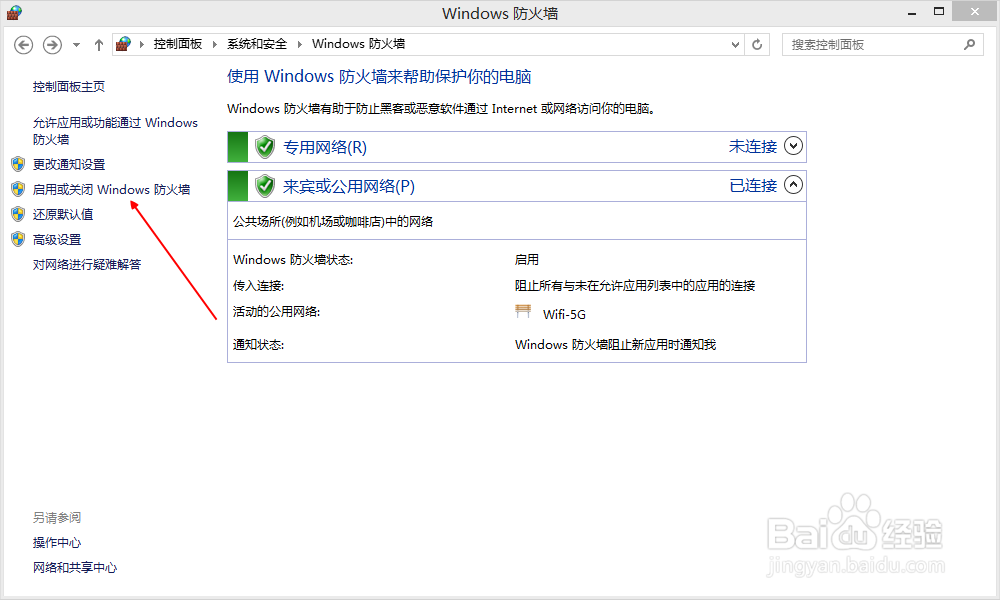The width and height of the screenshot is (1000, 600).
Task: Collapse the 来宾或公用网络(P) section
Action: [793, 185]
